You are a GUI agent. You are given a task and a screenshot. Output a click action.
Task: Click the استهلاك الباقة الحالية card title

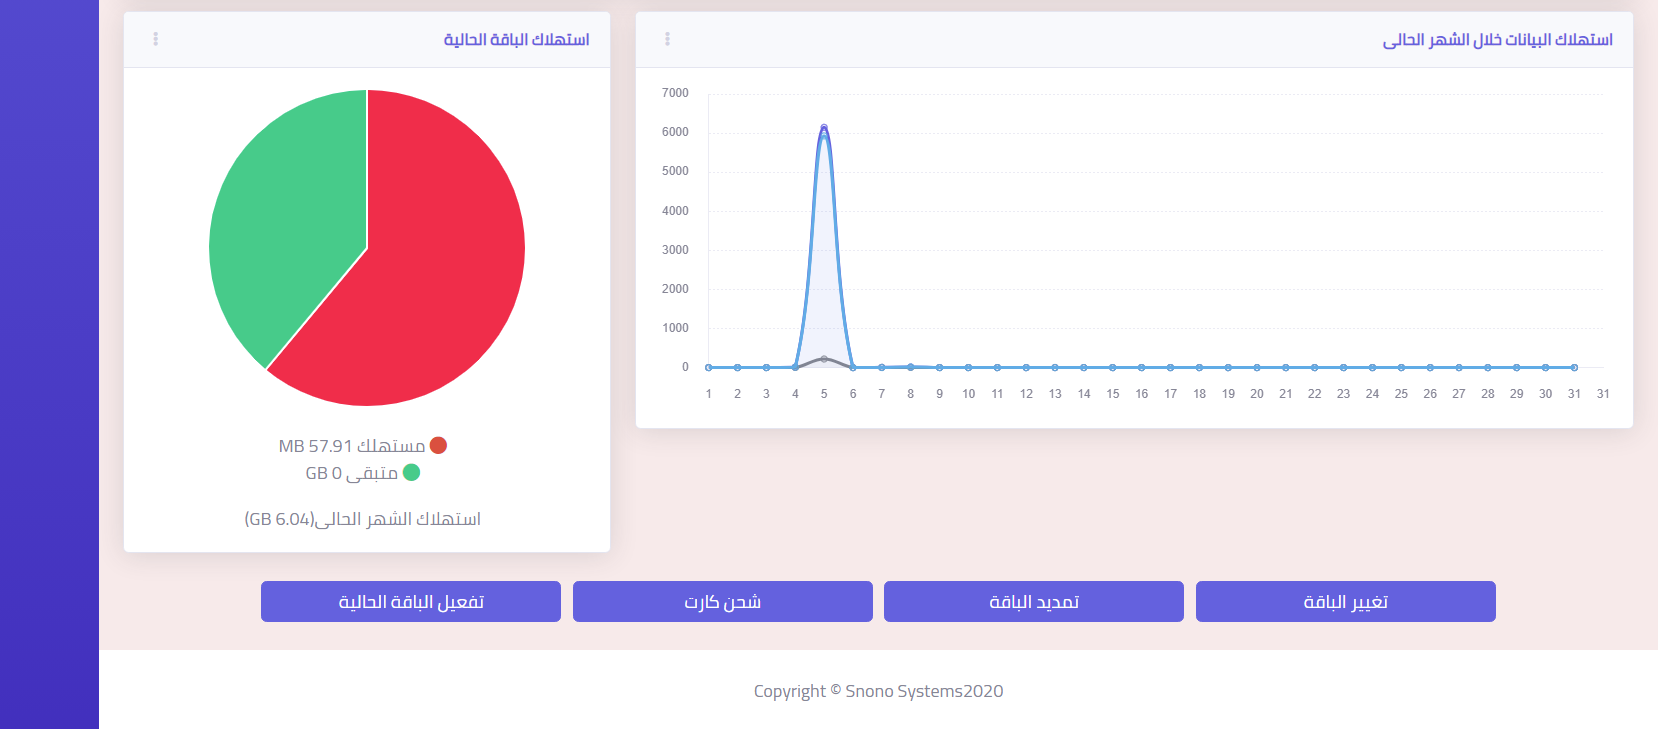516,39
